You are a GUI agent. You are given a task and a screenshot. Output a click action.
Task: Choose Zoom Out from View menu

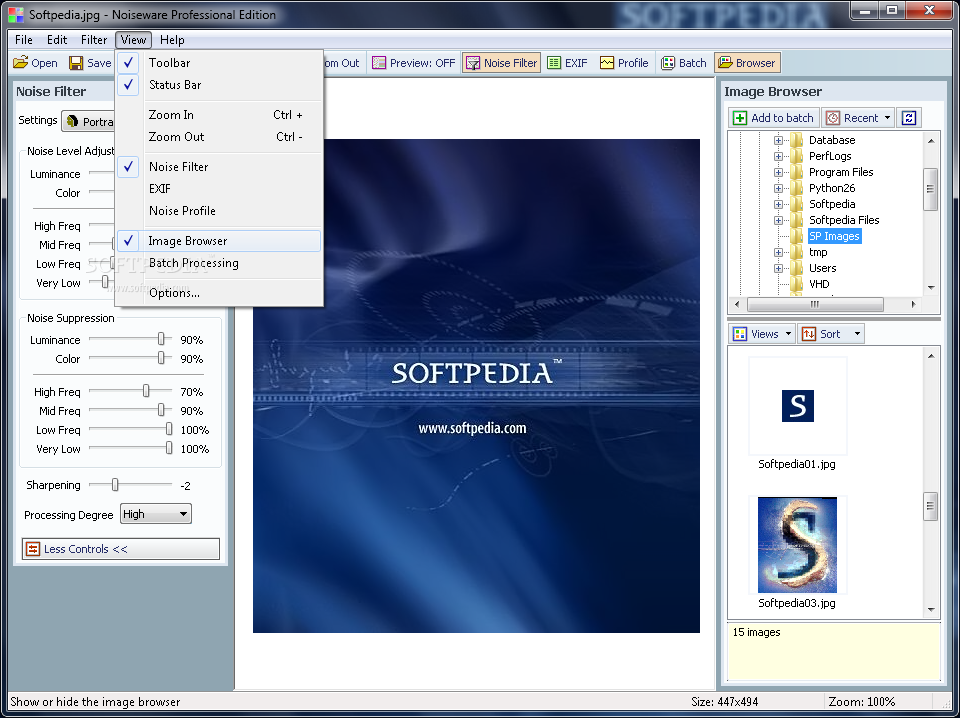pyautogui.click(x=219, y=136)
